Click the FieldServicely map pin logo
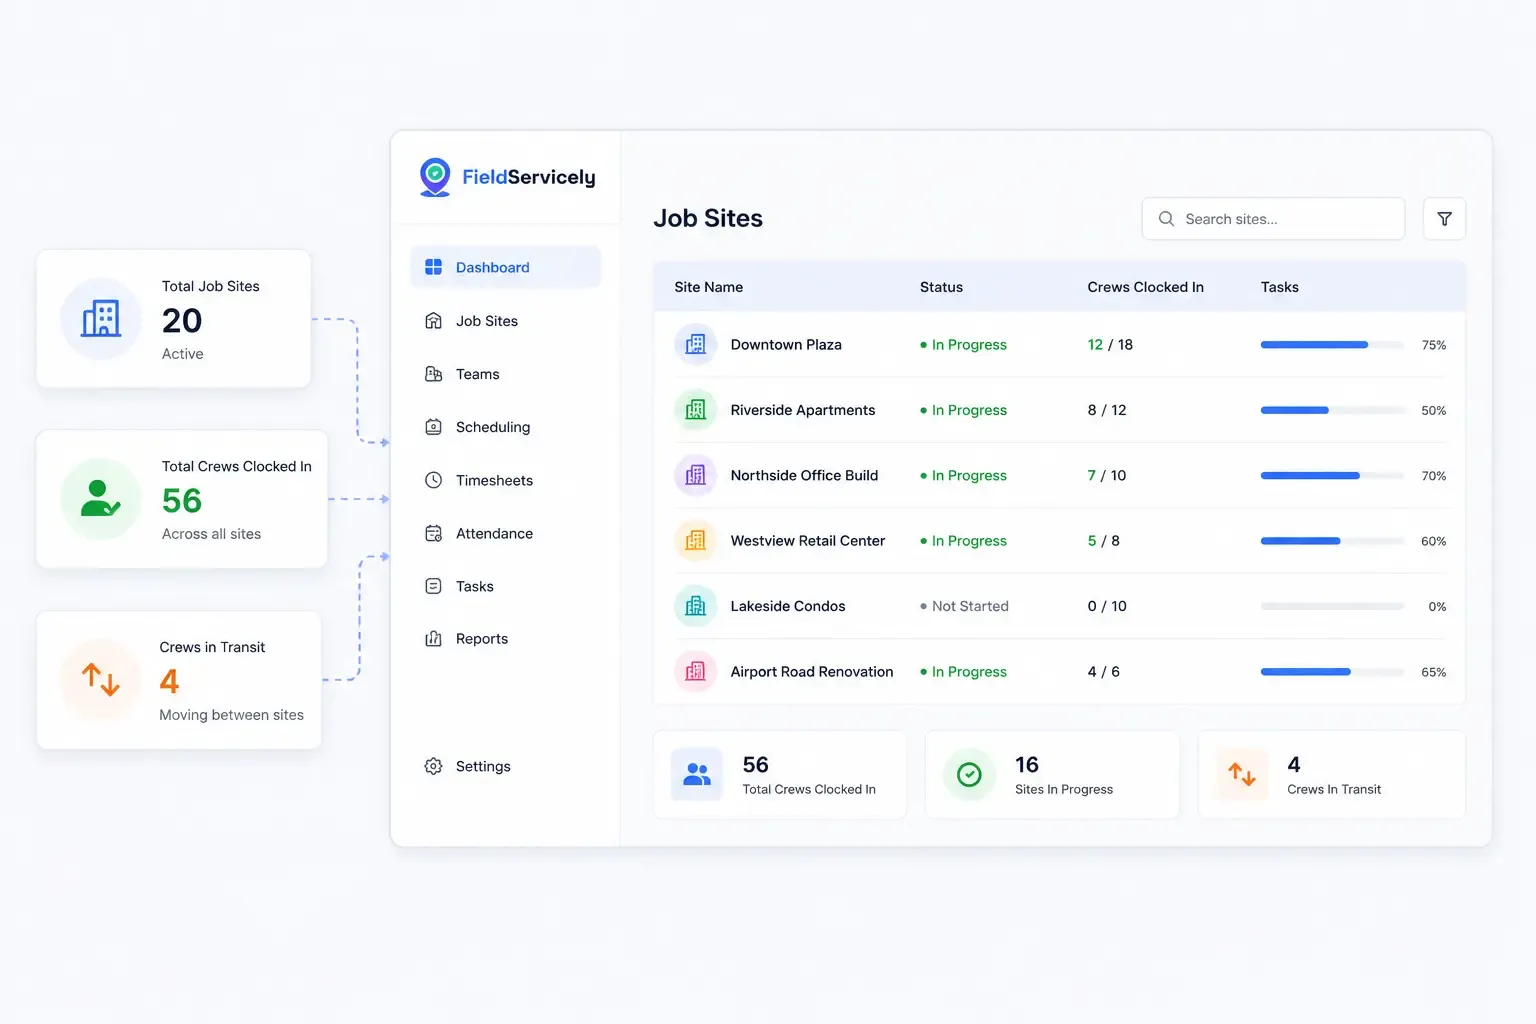Viewport: 1536px width, 1024px height. pyautogui.click(x=435, y=177)
